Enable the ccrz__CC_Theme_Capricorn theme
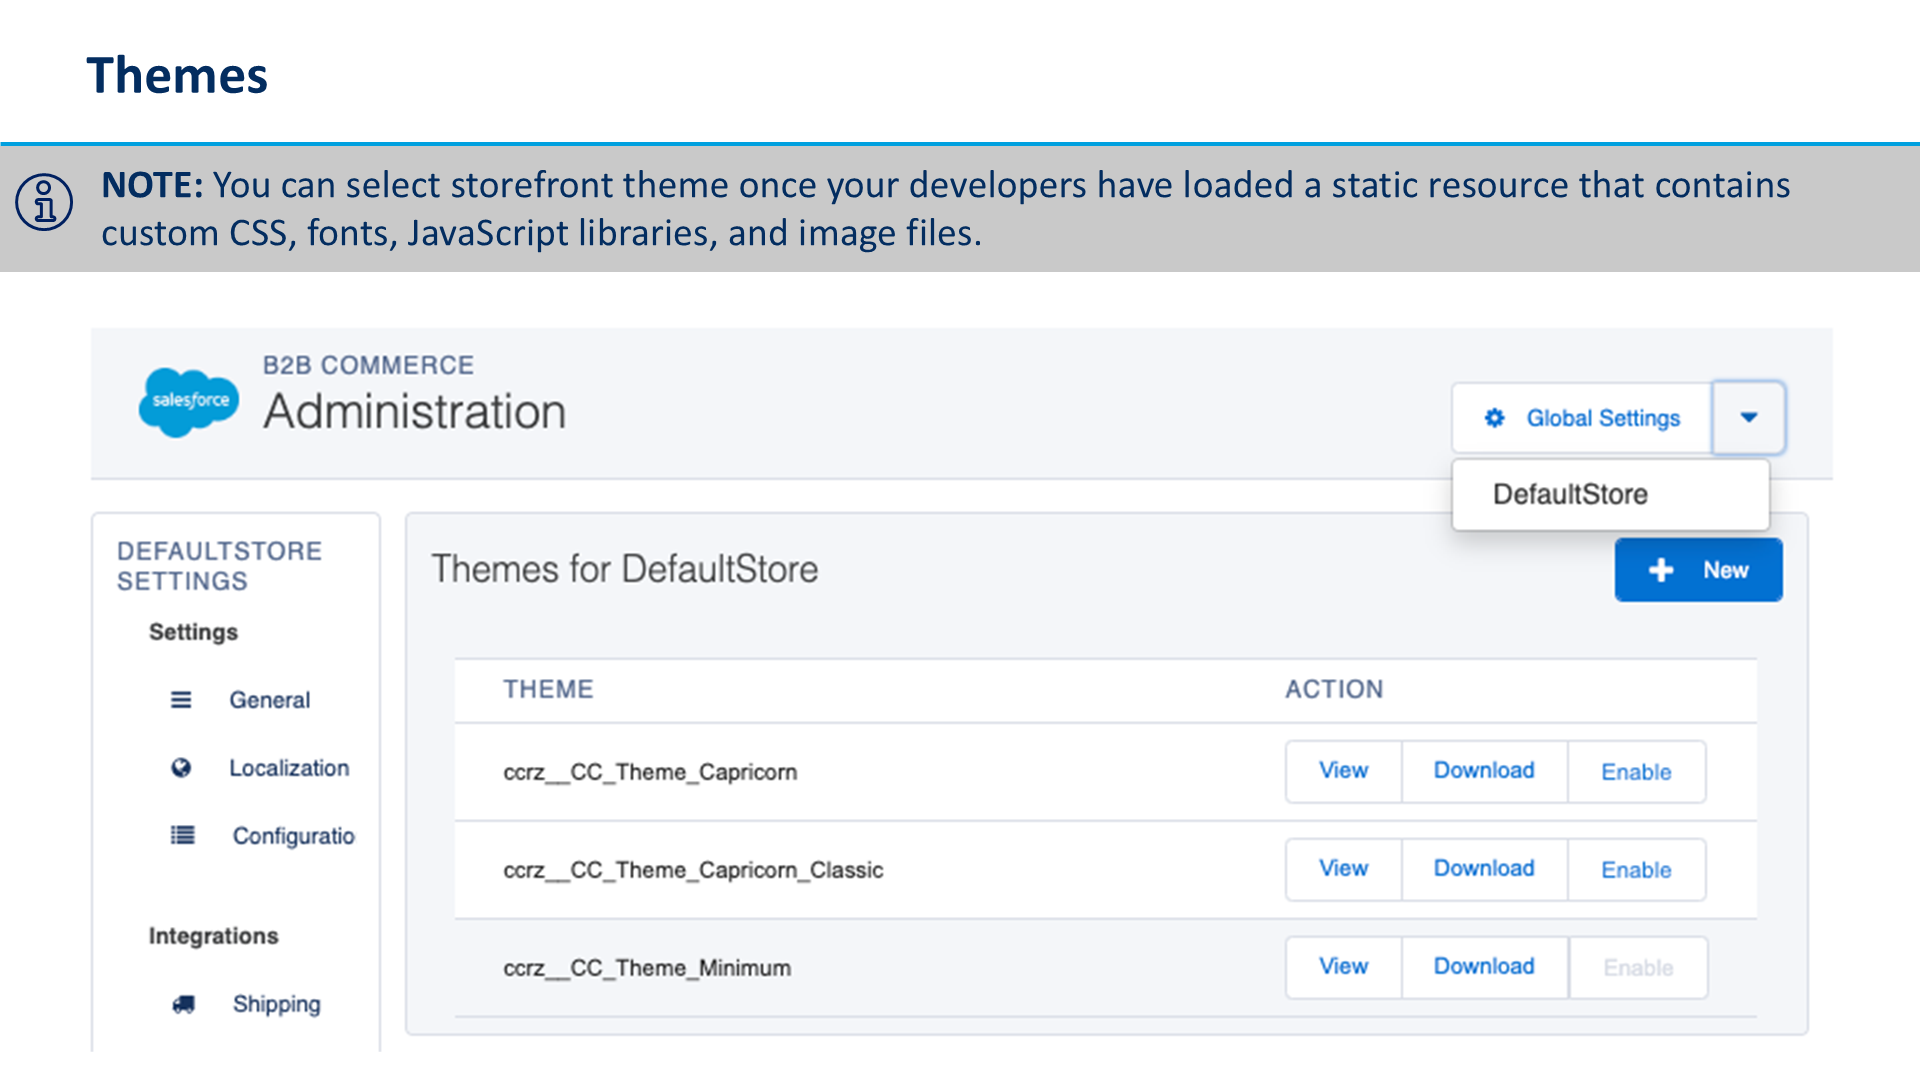Screen dimensions: 1920x1080 coord(1636,772)
